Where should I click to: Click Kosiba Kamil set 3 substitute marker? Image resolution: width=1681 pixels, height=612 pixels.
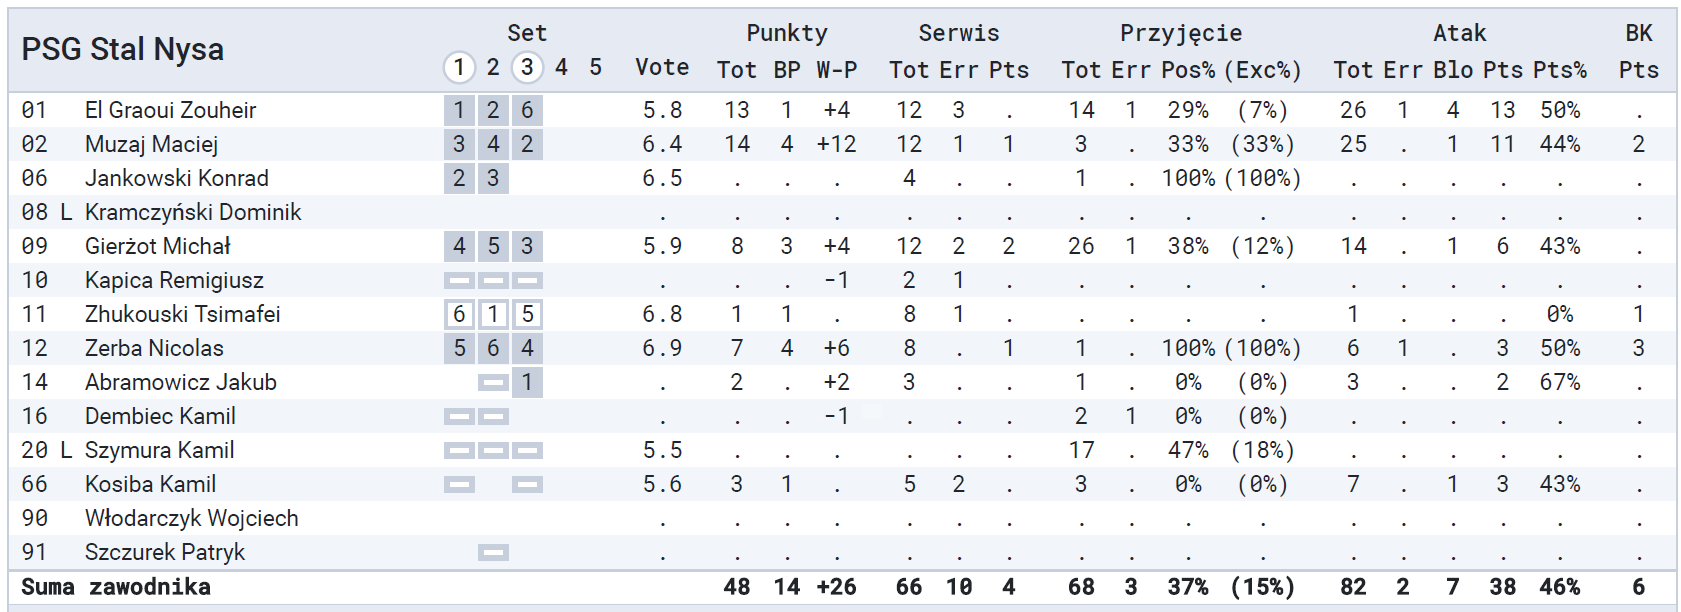pyautogui.click(x=527, y=485)
